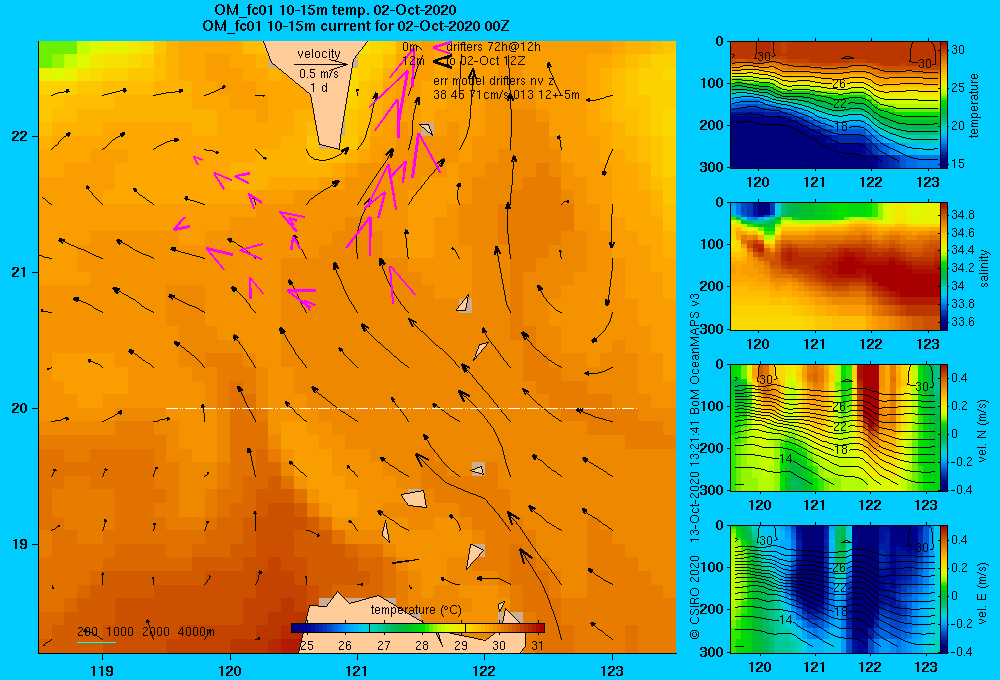Click the "vel. N (m/s)" colorbar label
The image size is (1000, 680).
983,431
